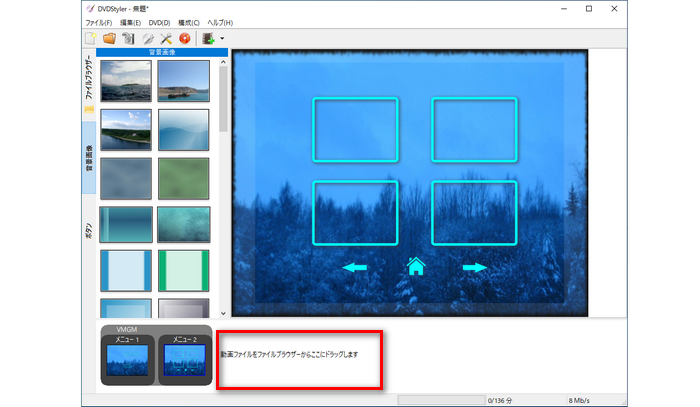
Task: Click the red Burn DVD disc icon
Action: point(185,38)
